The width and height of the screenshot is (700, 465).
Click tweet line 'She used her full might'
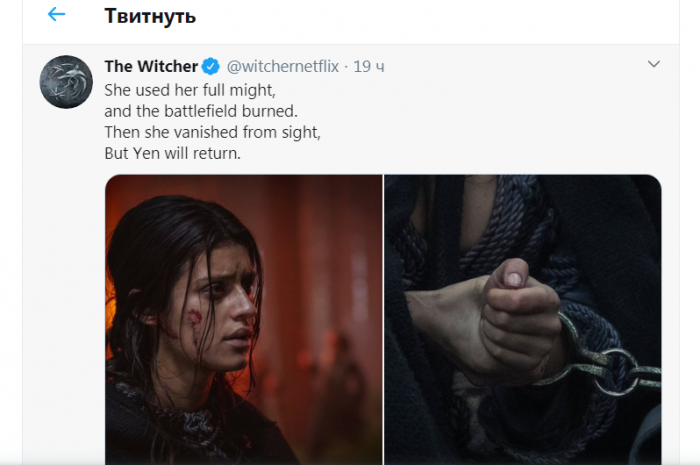[x=190, y=90]
